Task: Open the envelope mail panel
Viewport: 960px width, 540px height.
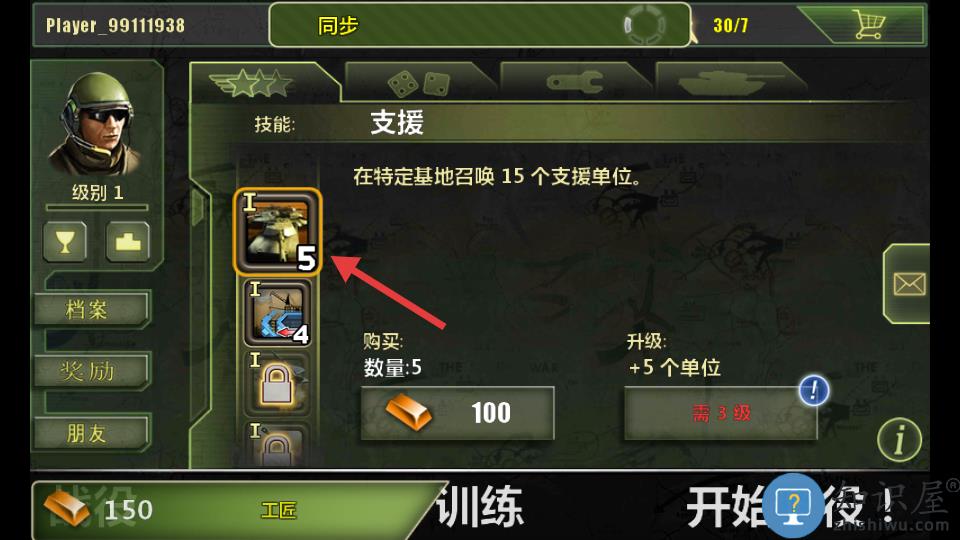Action: coord(909,284)
